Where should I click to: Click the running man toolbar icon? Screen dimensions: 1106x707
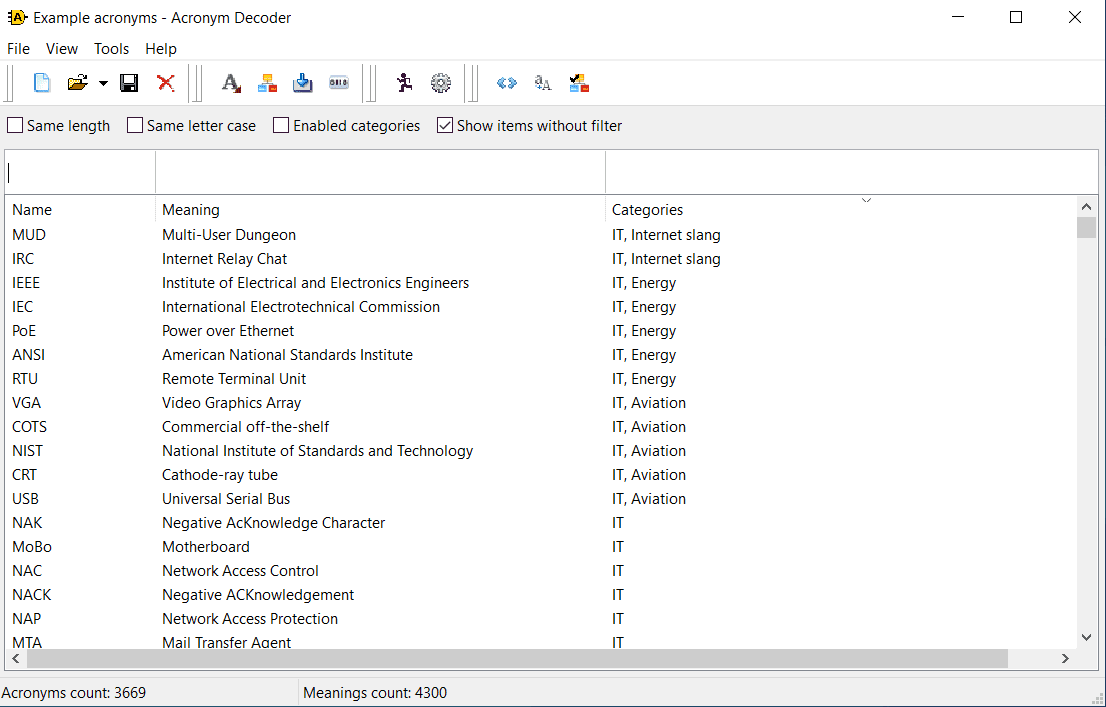click(x=404, y=83)
